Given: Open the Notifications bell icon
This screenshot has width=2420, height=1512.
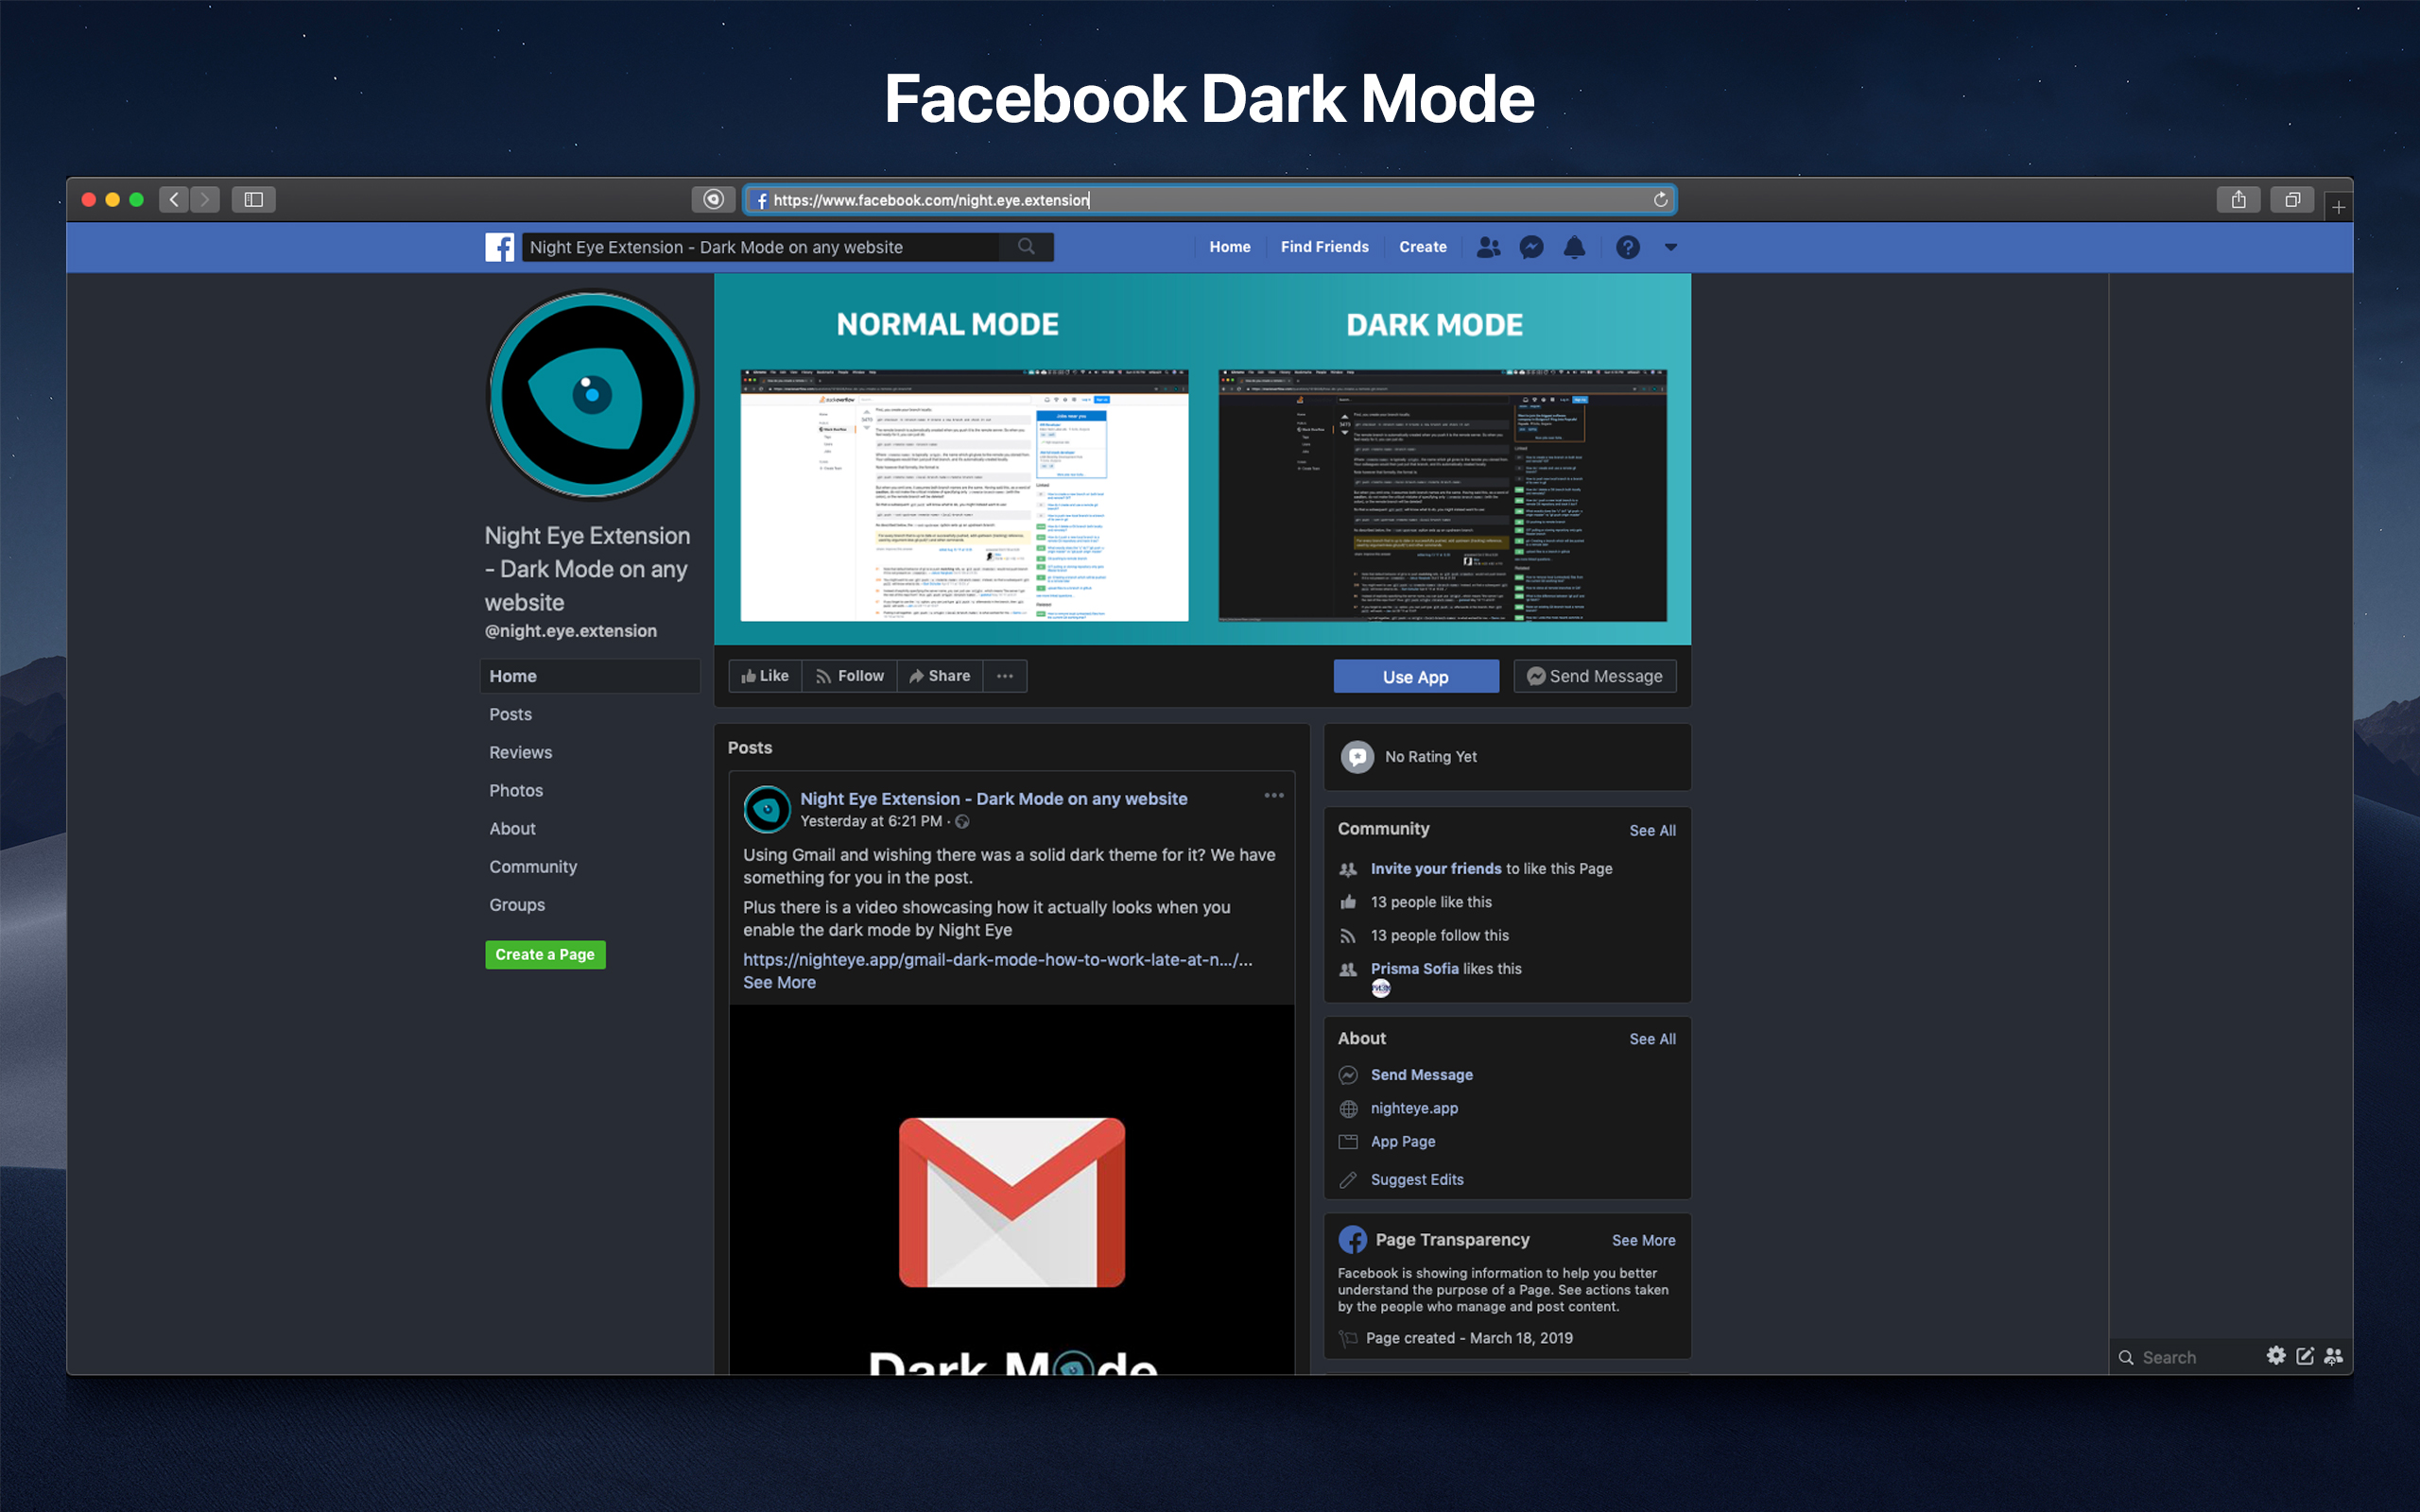Looking at the screenshot, I should (1574, 247).
